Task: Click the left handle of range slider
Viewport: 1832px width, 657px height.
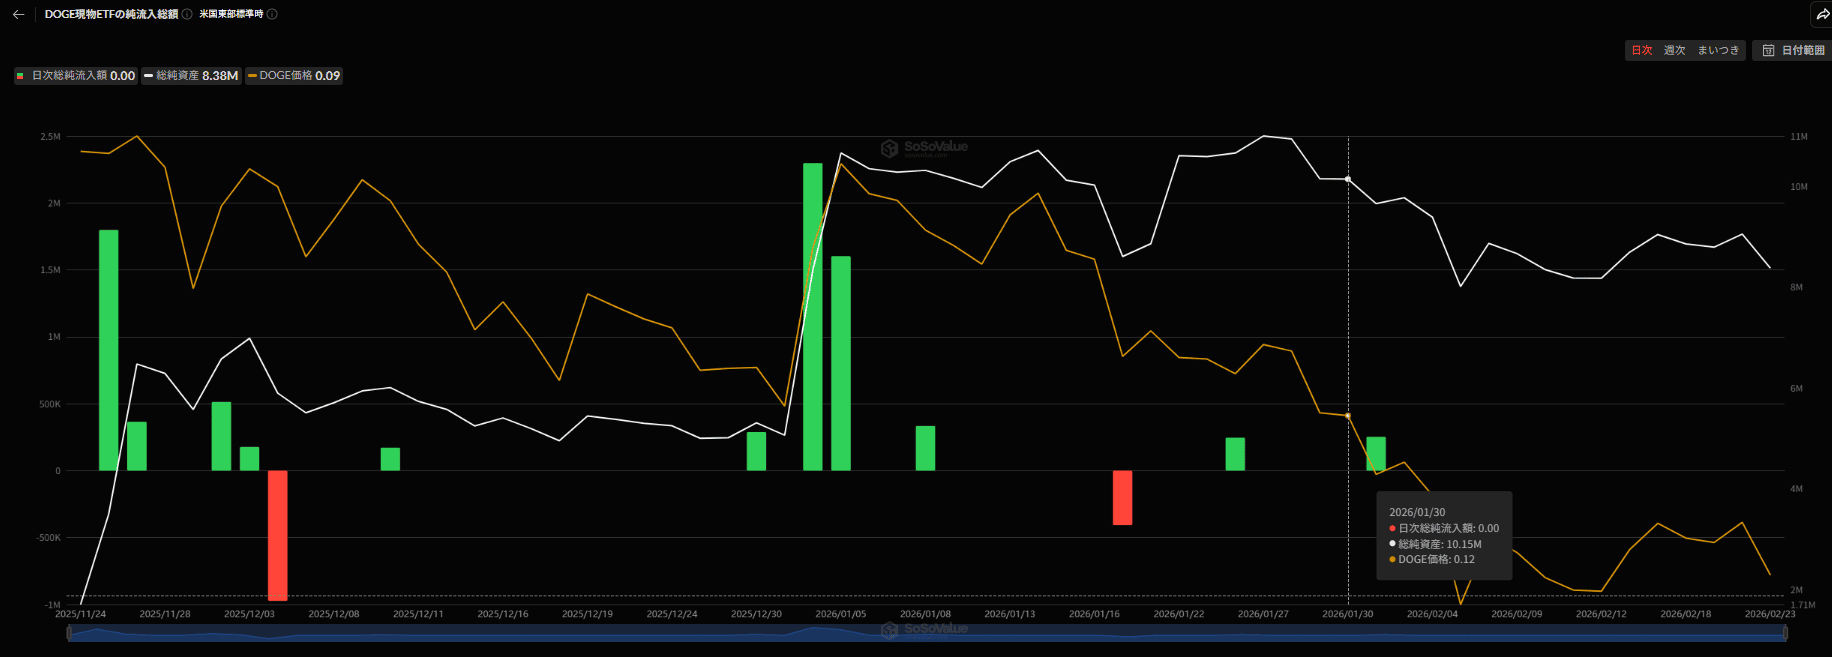Action: point(68,633)
